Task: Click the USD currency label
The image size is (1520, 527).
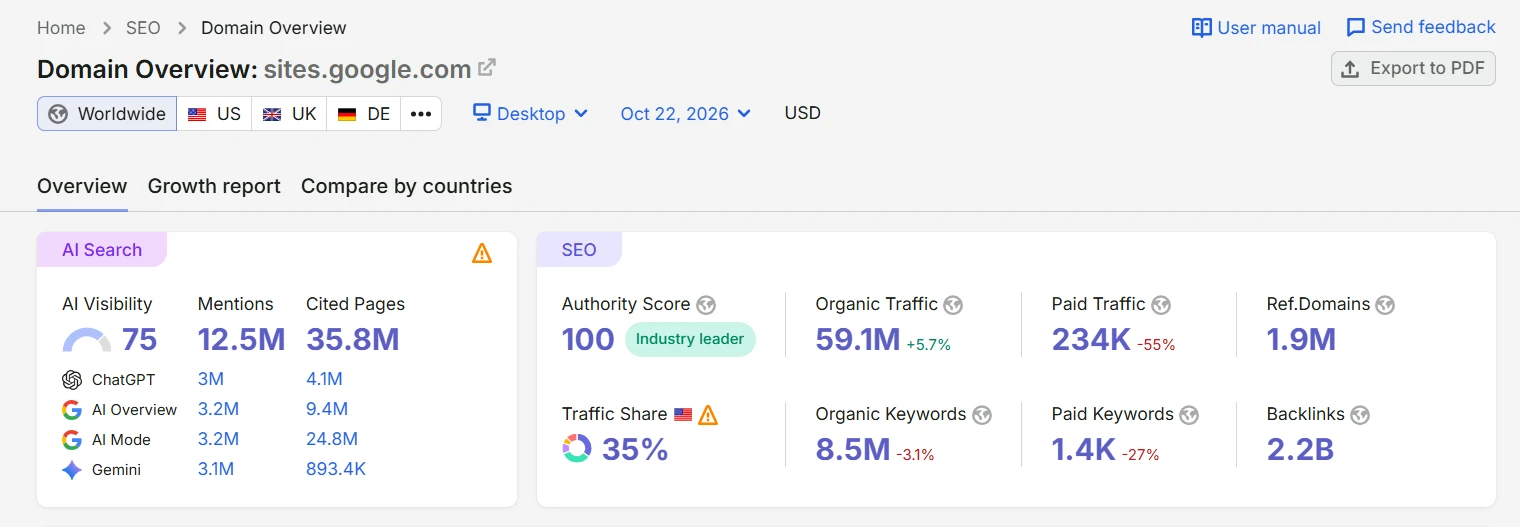Action: coord(803,113)
